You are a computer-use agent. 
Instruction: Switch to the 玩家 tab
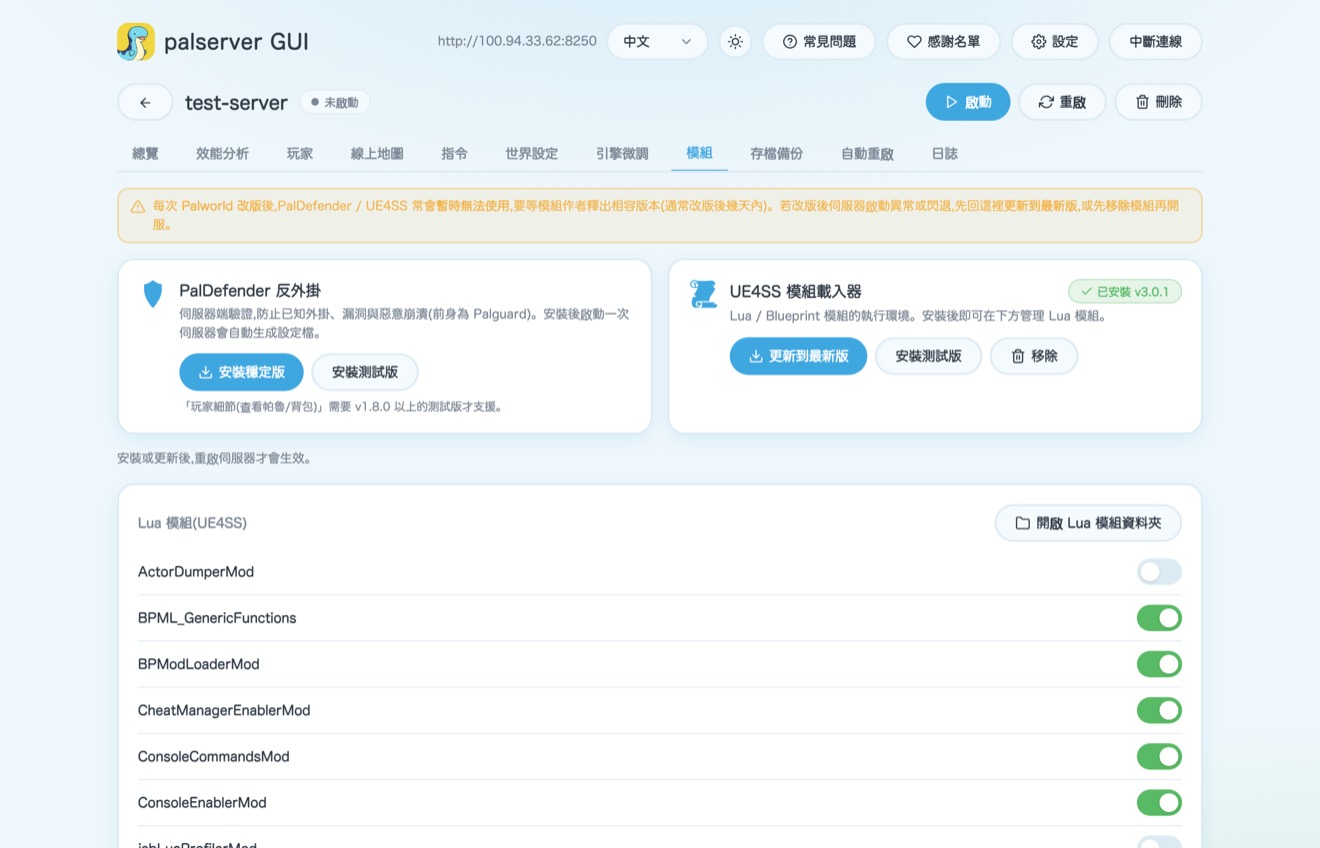[299, 153]
